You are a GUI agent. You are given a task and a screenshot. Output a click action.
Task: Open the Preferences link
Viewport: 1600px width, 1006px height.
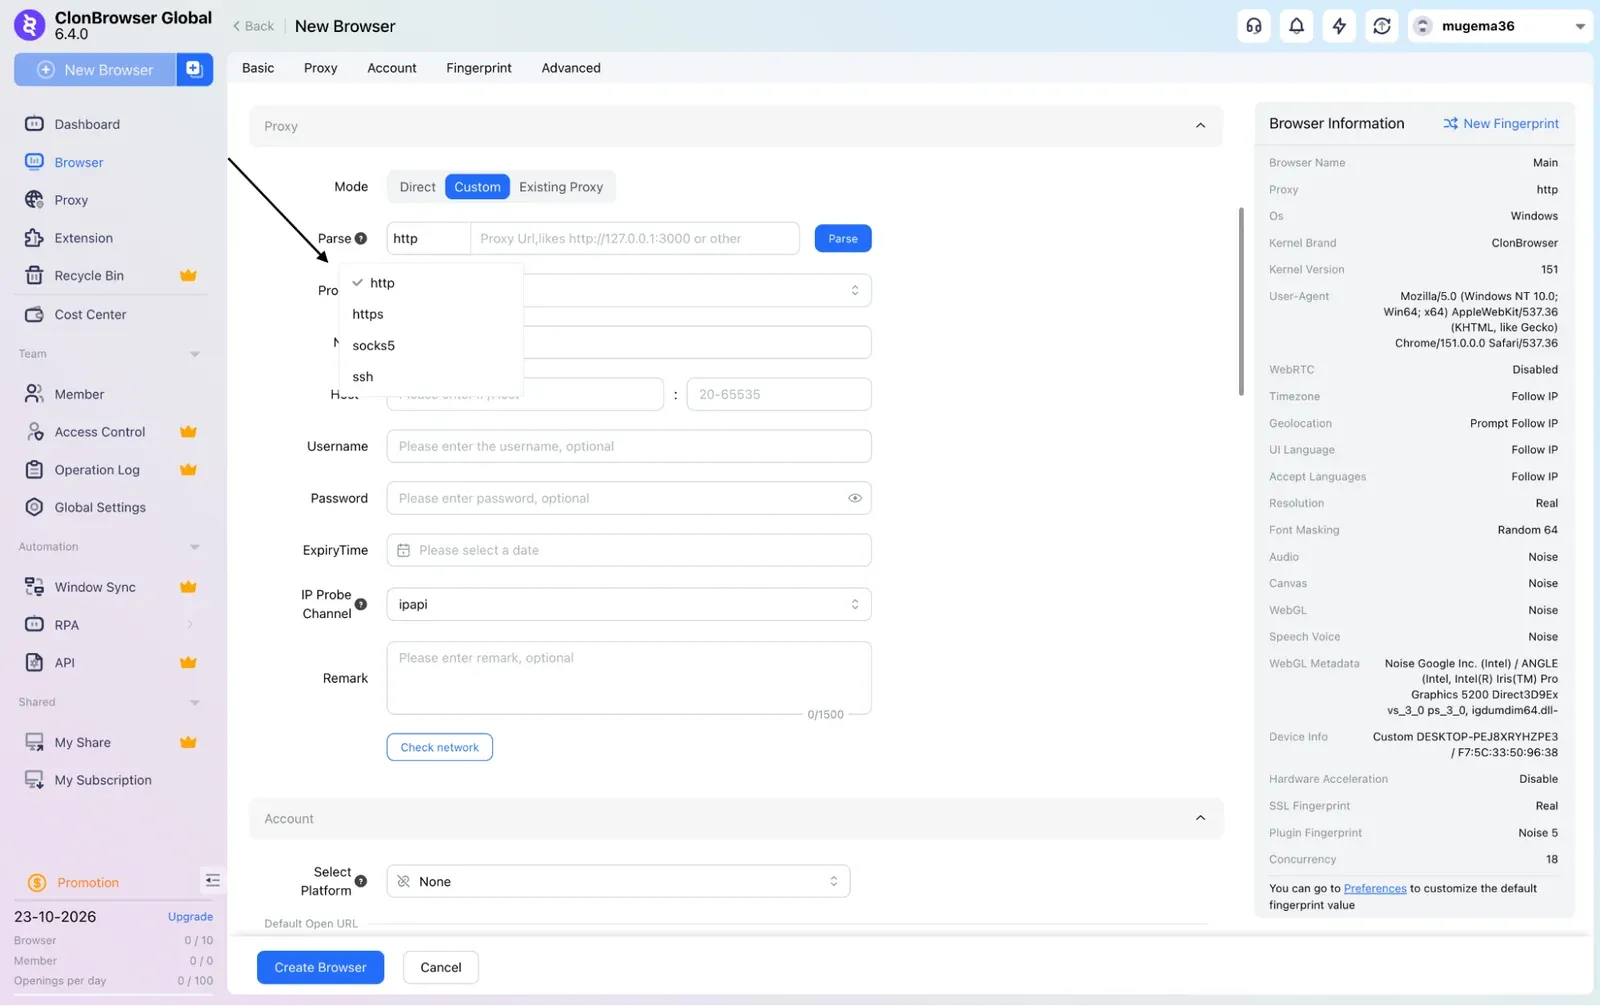click(x=1375, y=888)
